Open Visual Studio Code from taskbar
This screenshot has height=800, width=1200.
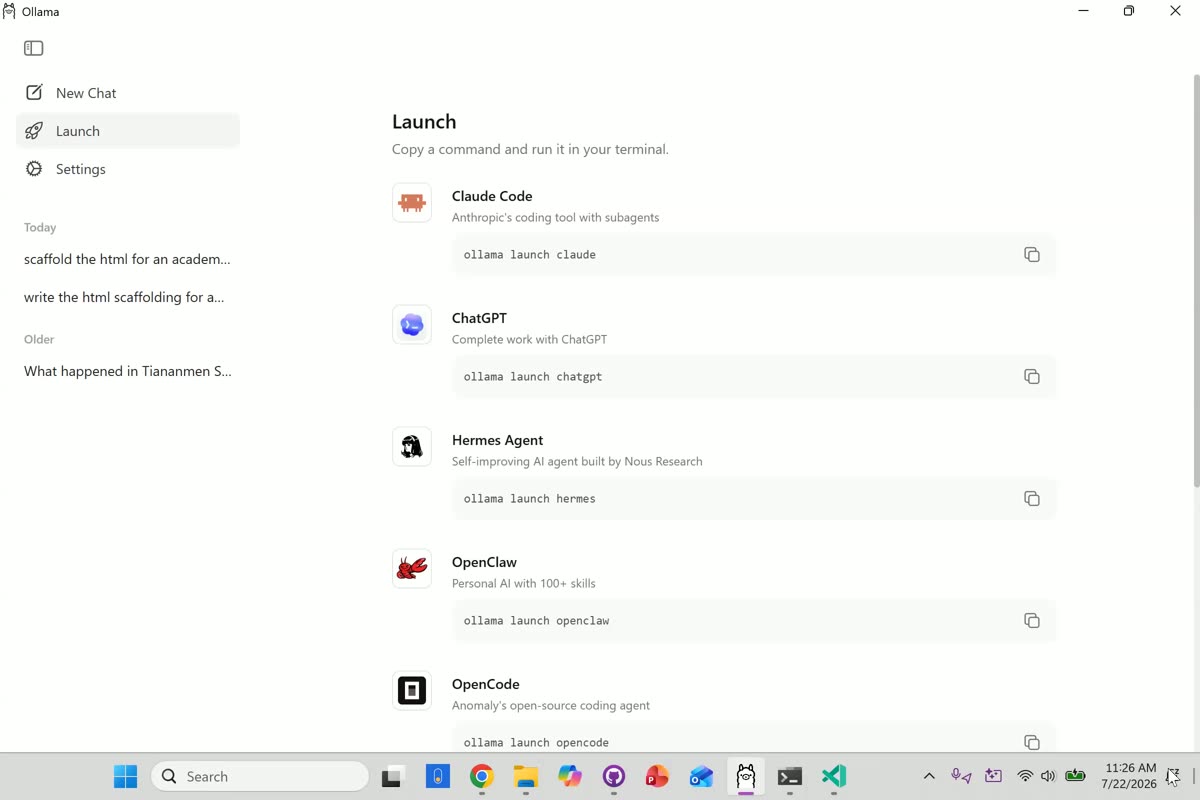834,776
